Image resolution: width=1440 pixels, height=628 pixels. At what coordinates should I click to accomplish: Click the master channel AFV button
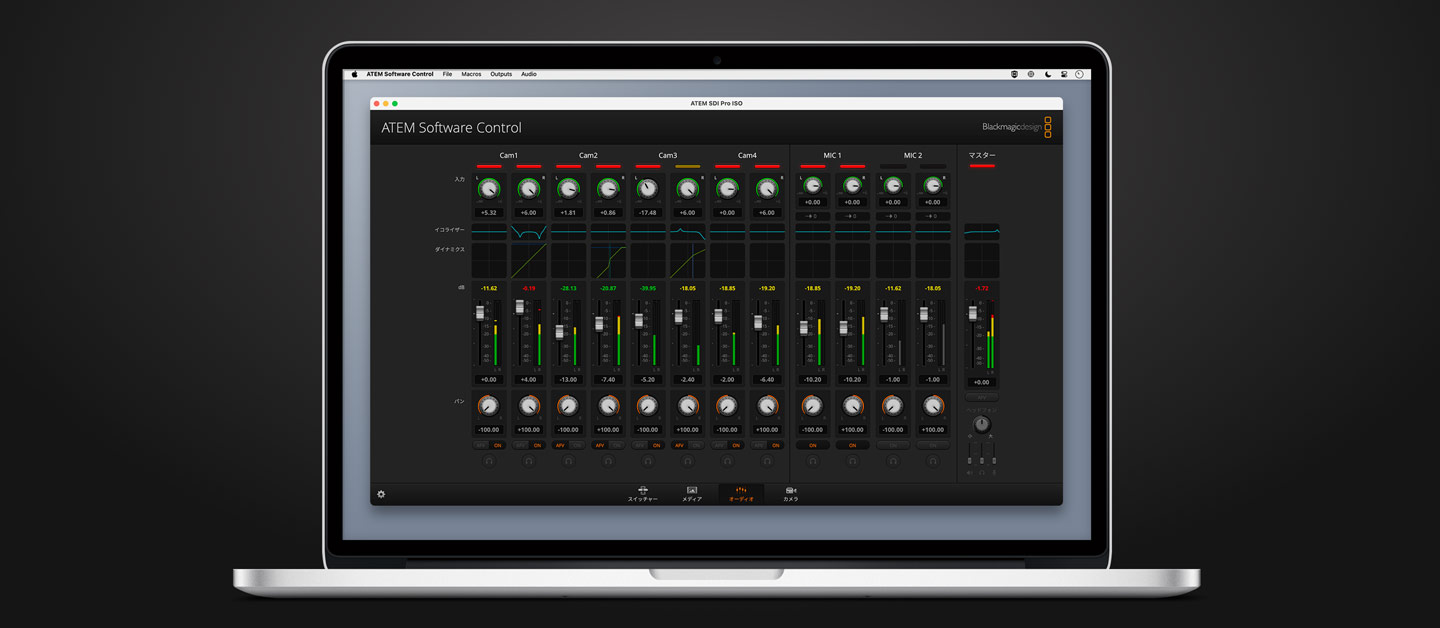[981, 397]
